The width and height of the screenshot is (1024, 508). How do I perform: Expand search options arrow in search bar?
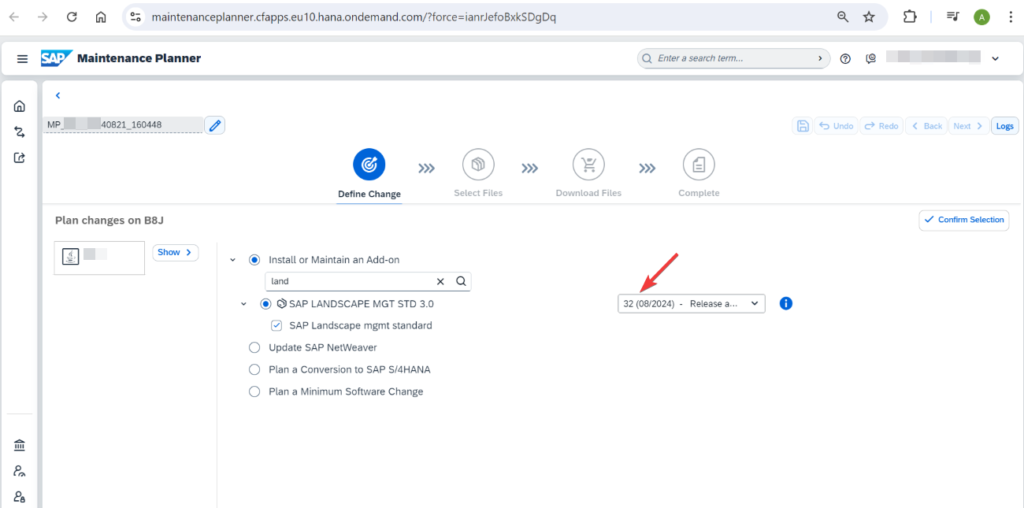coord(820,59)
